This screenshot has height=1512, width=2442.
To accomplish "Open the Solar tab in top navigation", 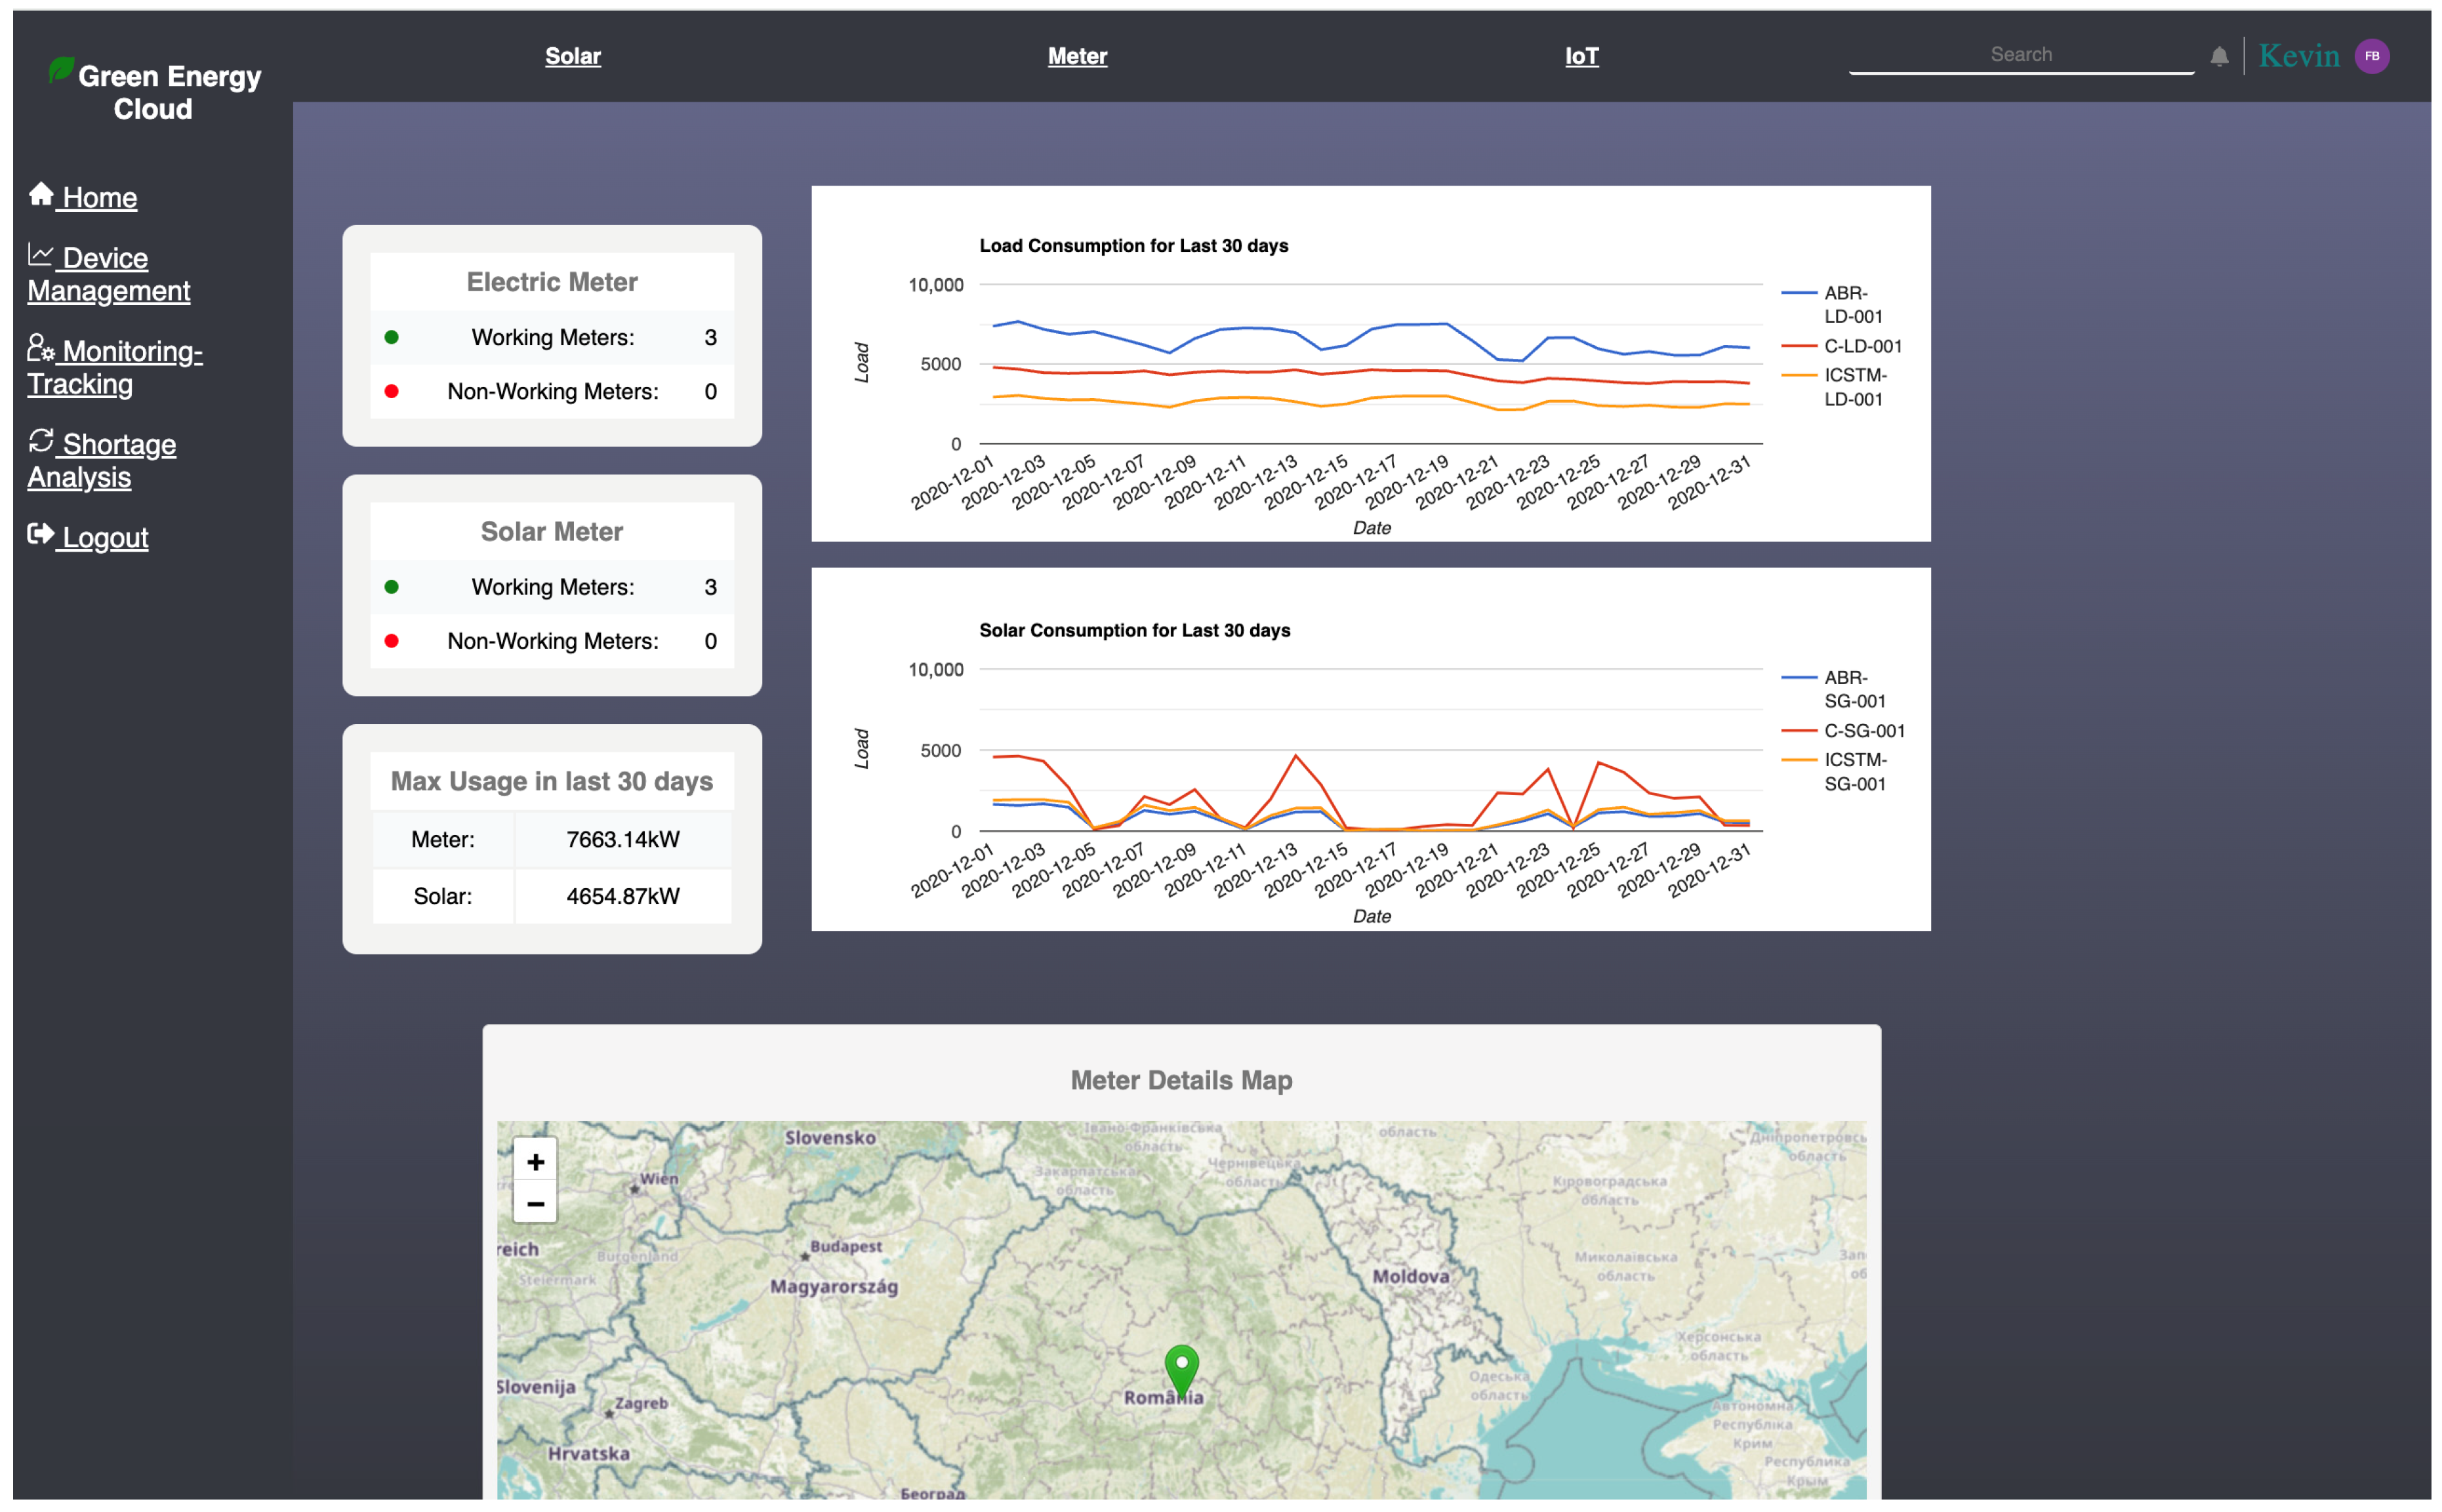I will (573, 56).
